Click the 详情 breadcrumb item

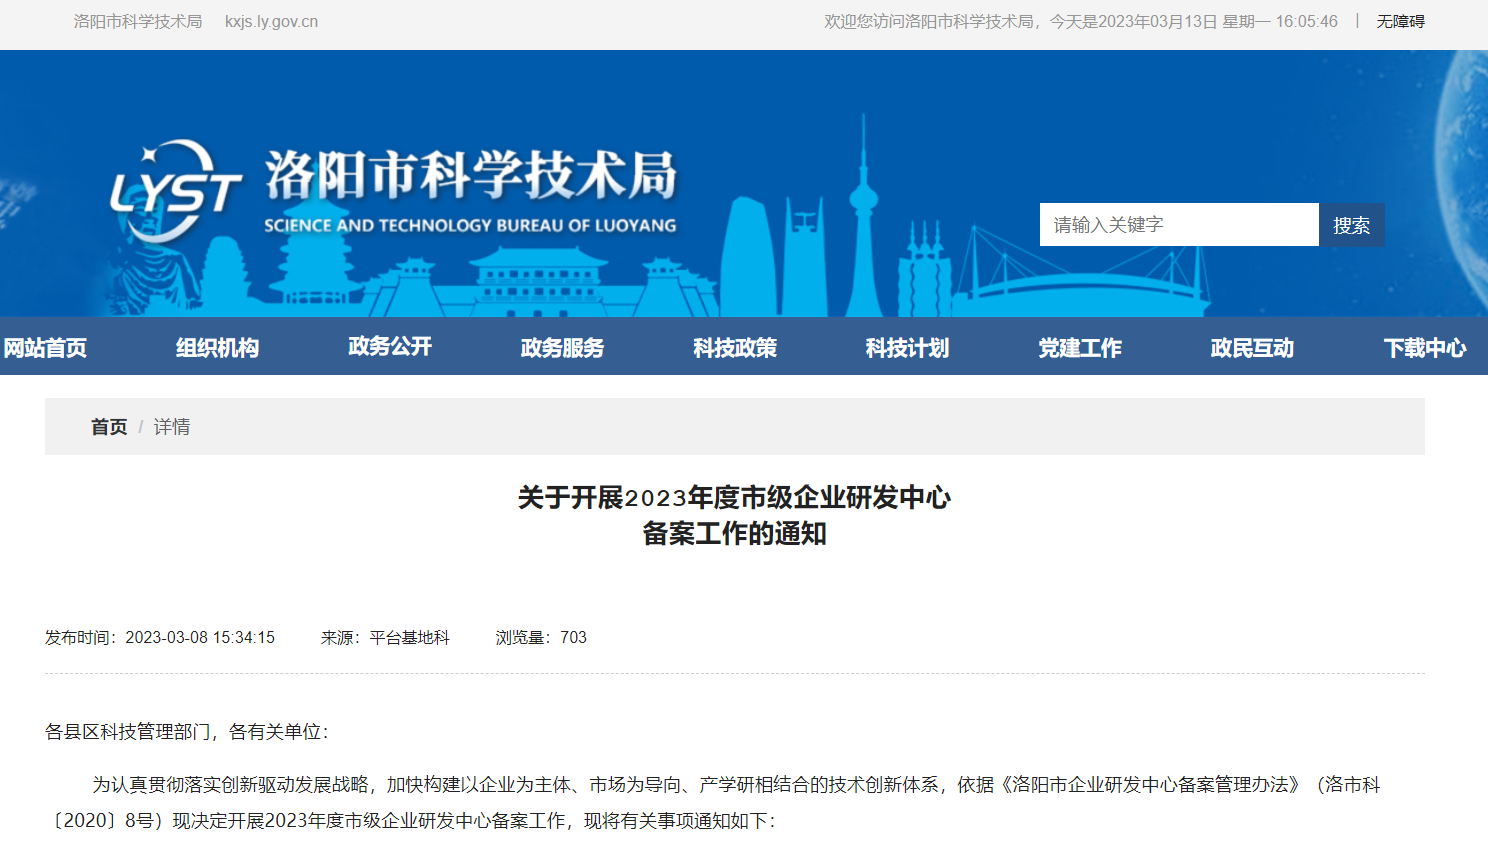click(x=172, y=427)
